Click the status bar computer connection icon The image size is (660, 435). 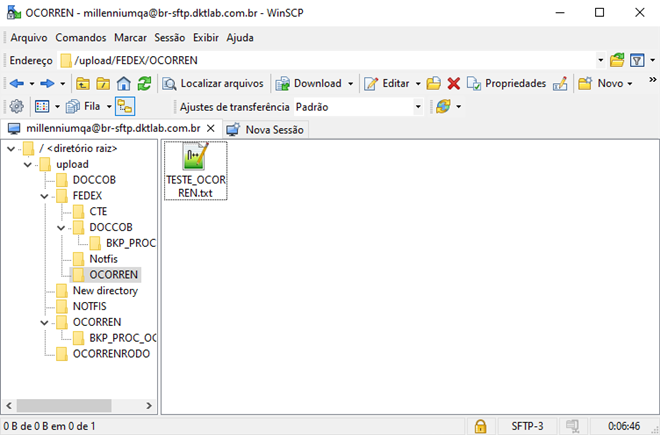[573, 426]
